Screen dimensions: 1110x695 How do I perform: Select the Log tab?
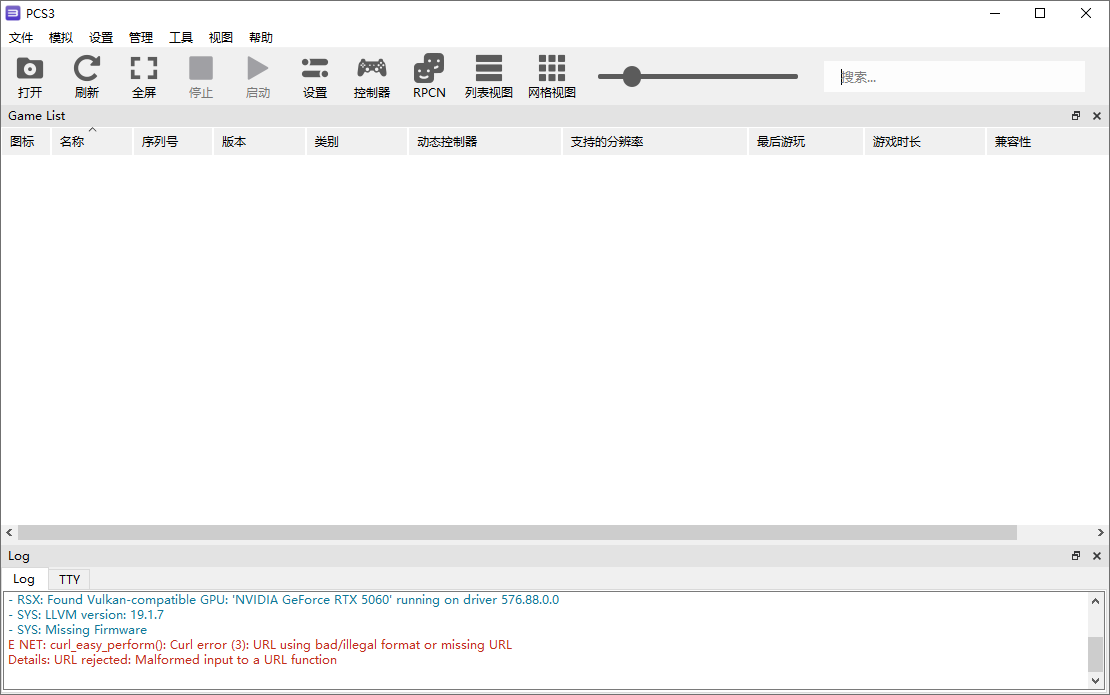tap(24, 579)
